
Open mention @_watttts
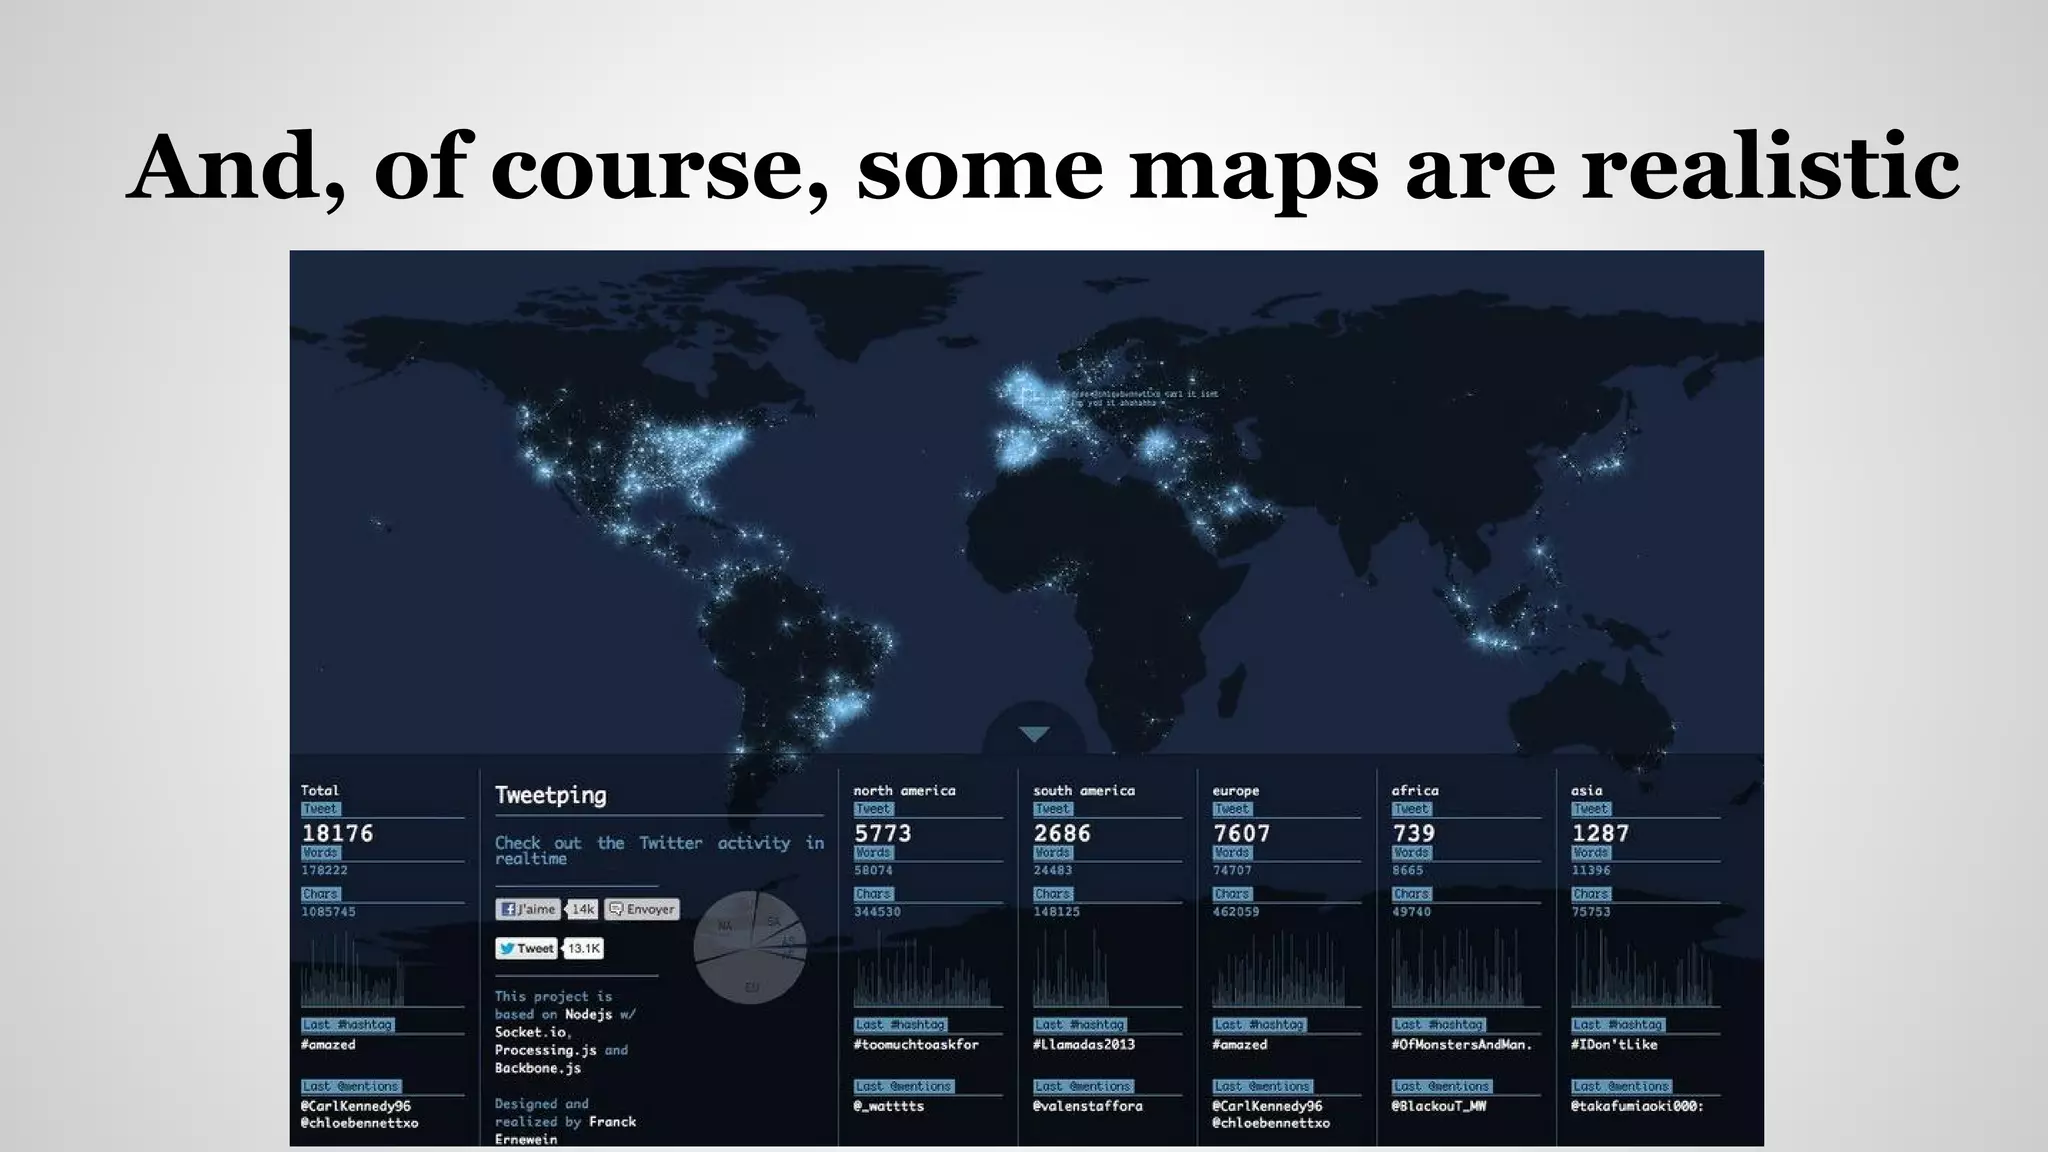pos(888,1106)
